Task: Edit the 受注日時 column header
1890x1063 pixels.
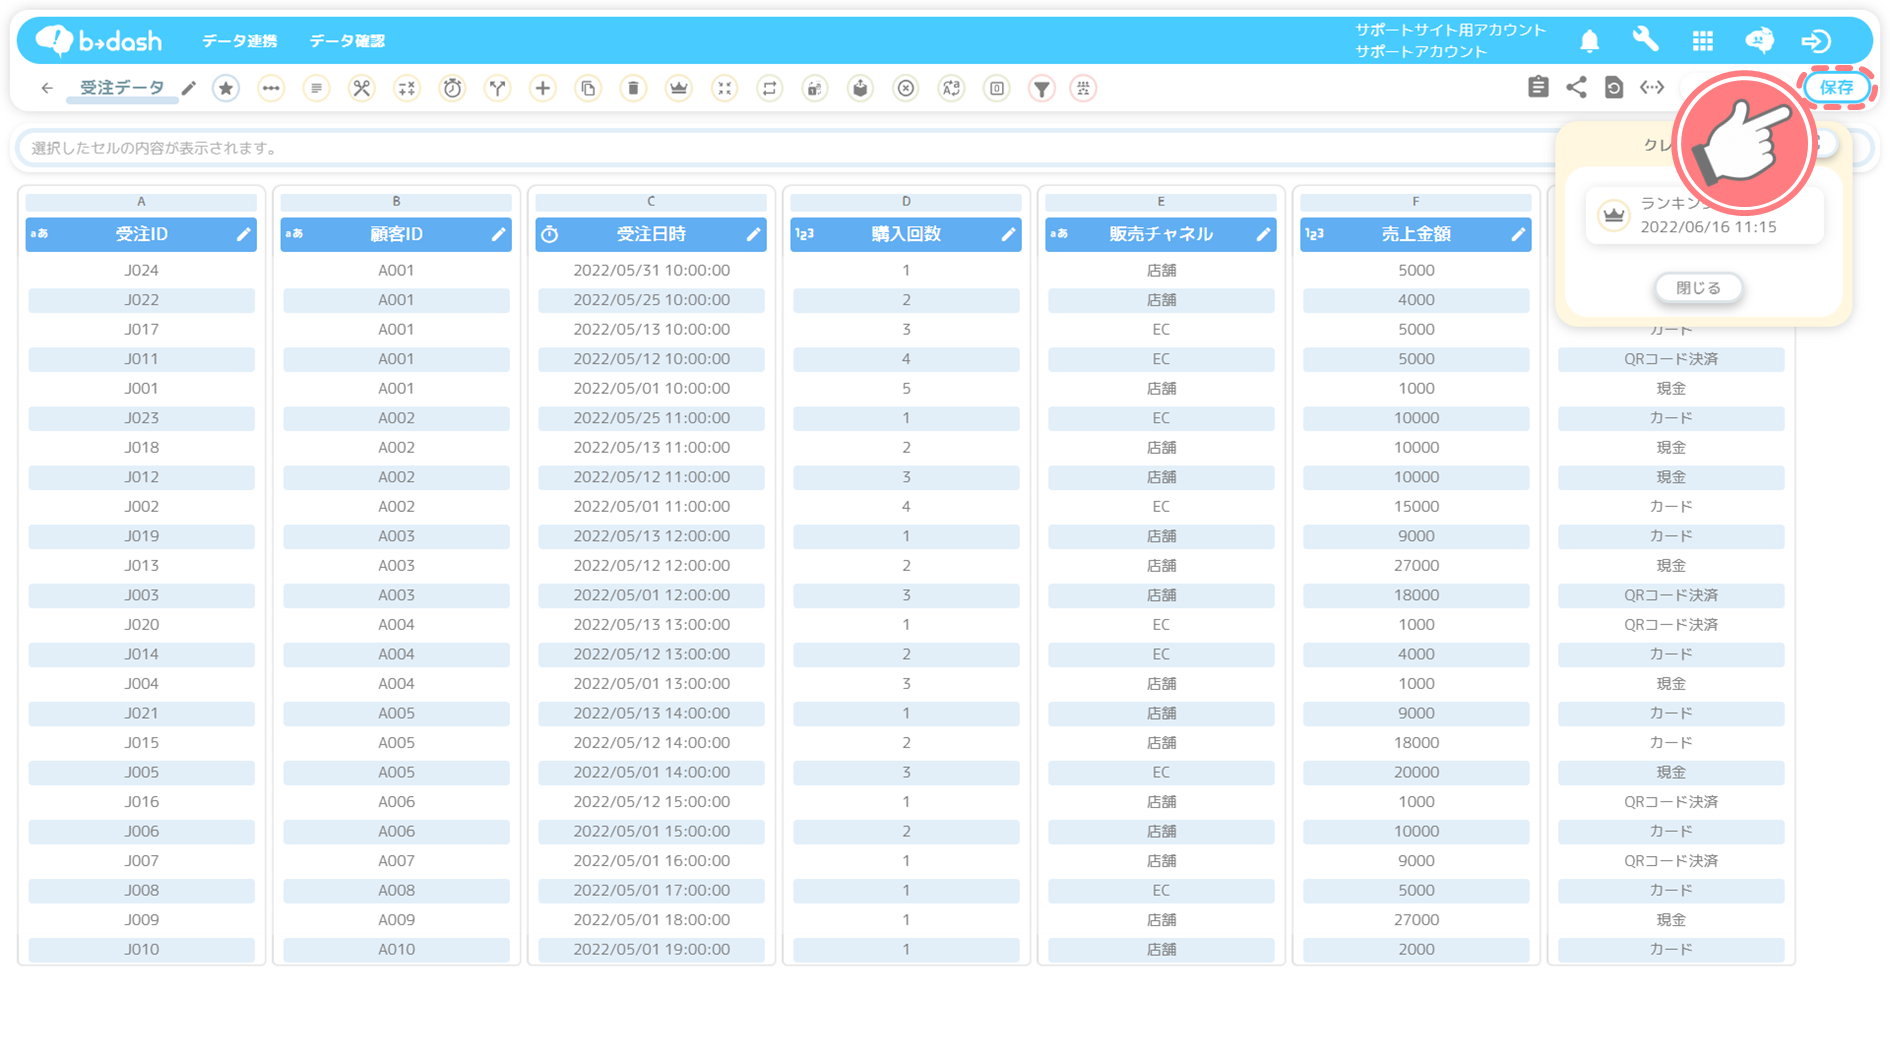Action: (753, 234)
